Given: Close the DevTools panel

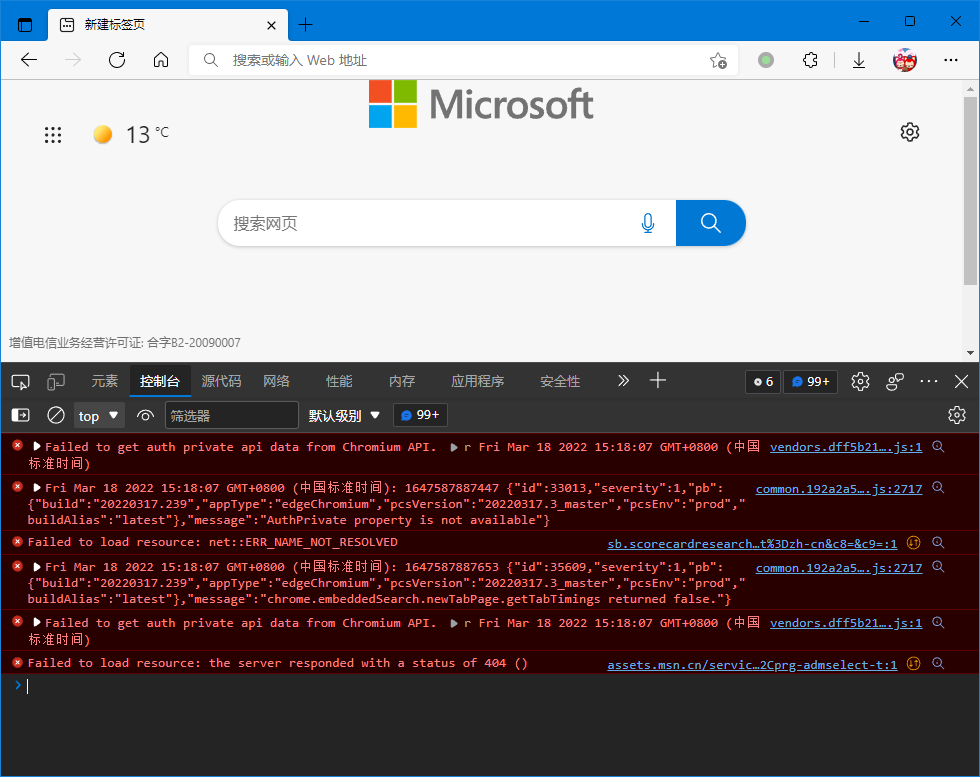Looking at the screenshot, I should point(961,381).
